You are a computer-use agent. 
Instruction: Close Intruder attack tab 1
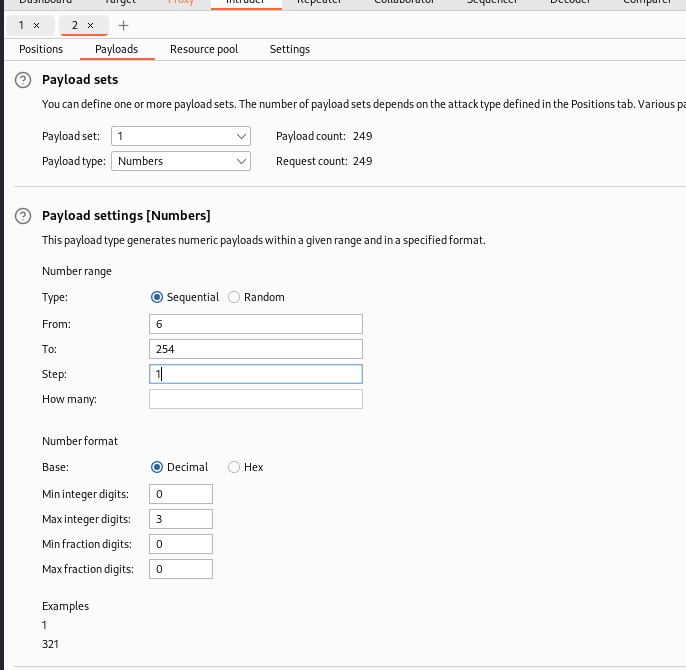37,25
